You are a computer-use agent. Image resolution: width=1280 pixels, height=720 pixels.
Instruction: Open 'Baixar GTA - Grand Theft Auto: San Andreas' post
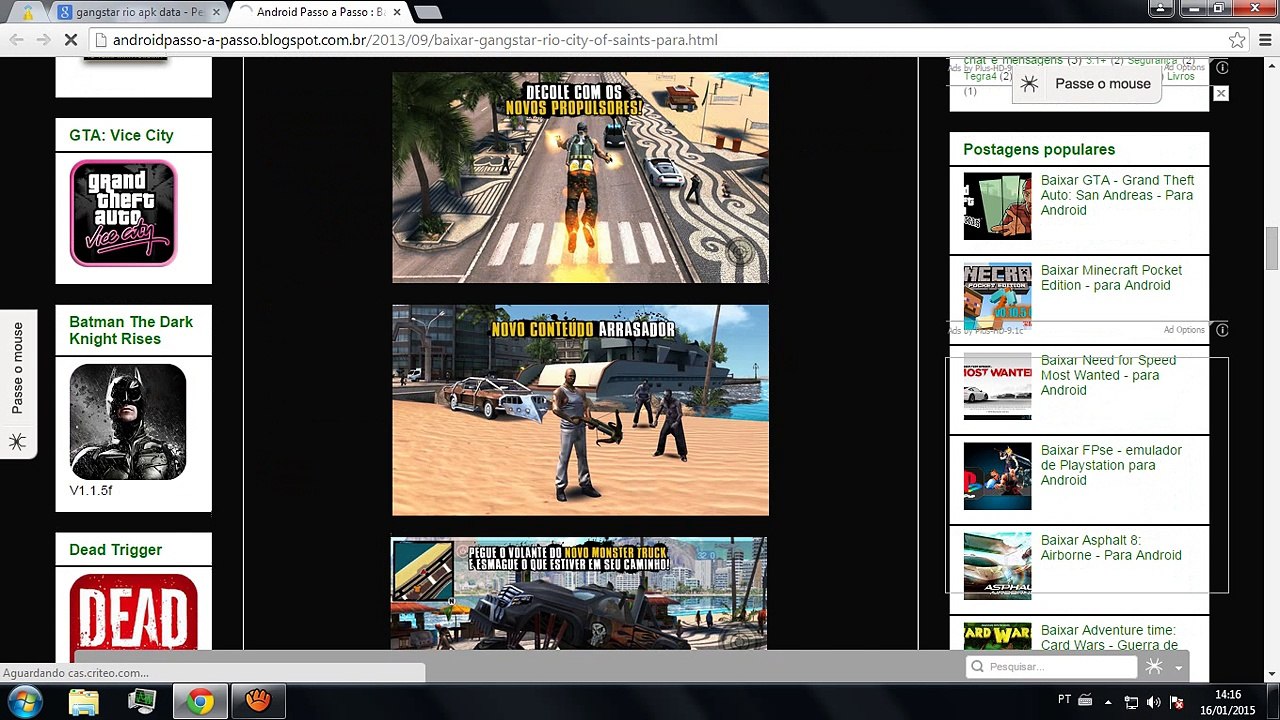[1117, 195]
